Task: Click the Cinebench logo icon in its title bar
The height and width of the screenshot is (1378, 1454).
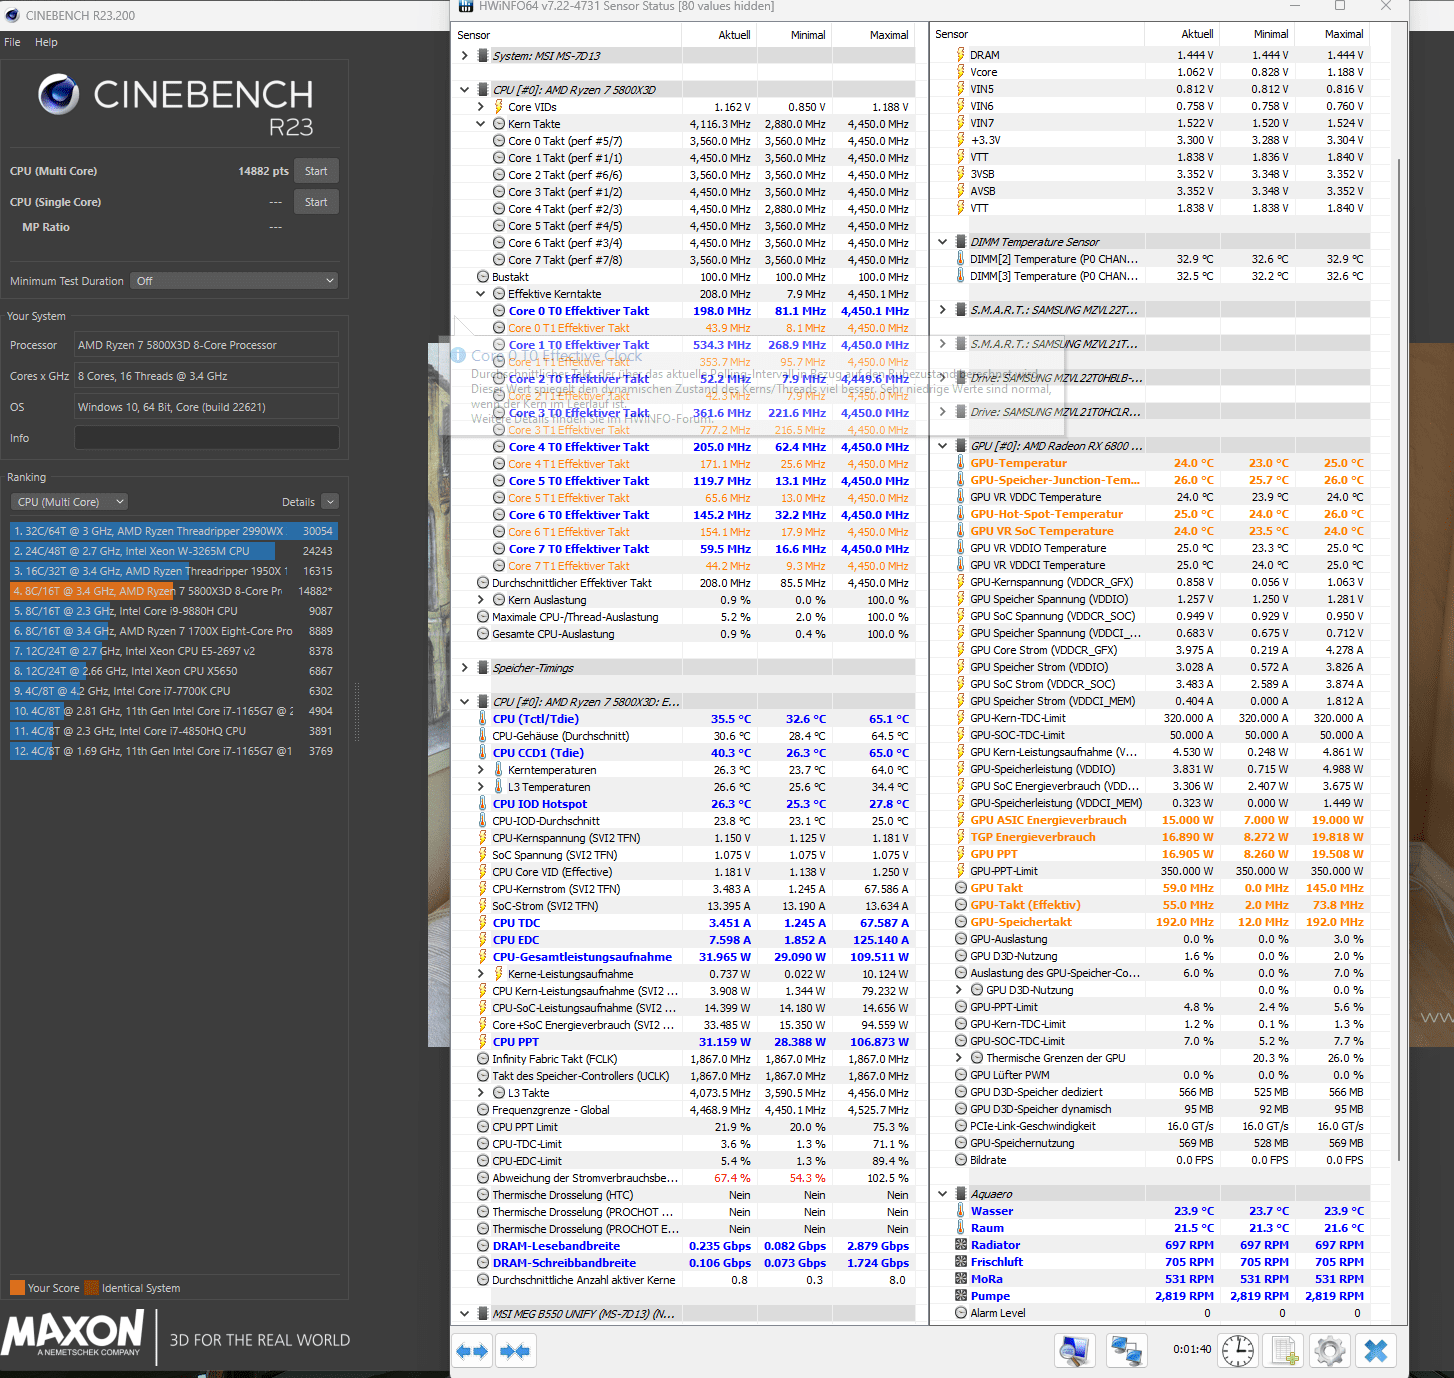Action: coord(12,15)
